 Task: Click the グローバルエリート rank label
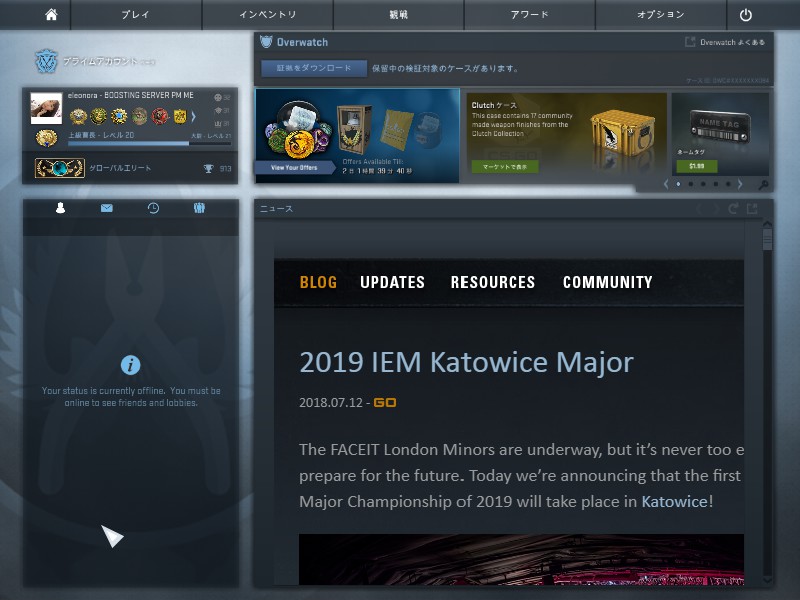(x=120, y=168)
